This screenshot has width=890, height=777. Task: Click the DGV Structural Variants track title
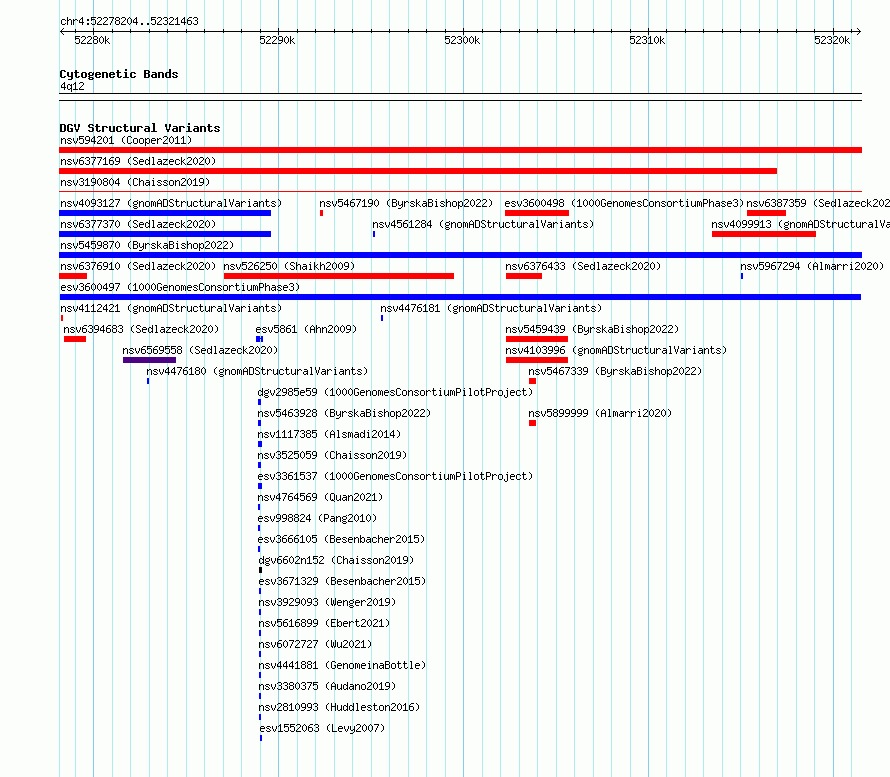click(140, 128)
